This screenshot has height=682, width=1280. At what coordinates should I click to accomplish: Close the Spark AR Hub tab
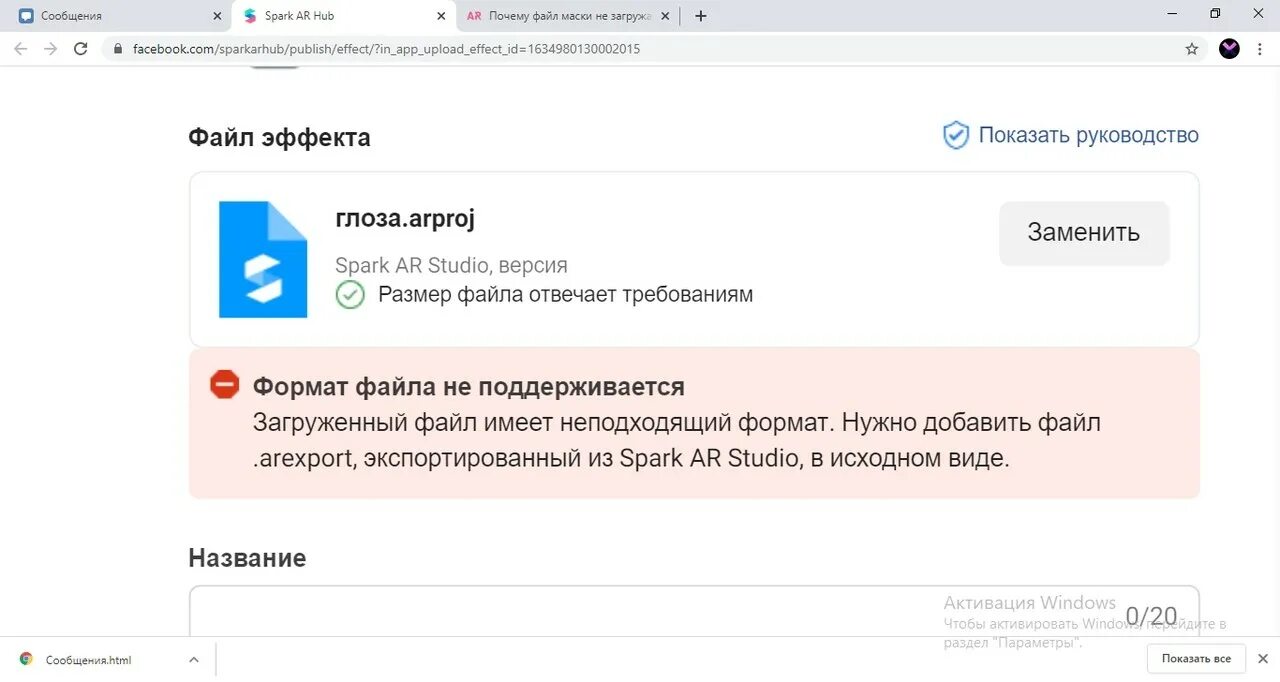[x=442, y=16]
